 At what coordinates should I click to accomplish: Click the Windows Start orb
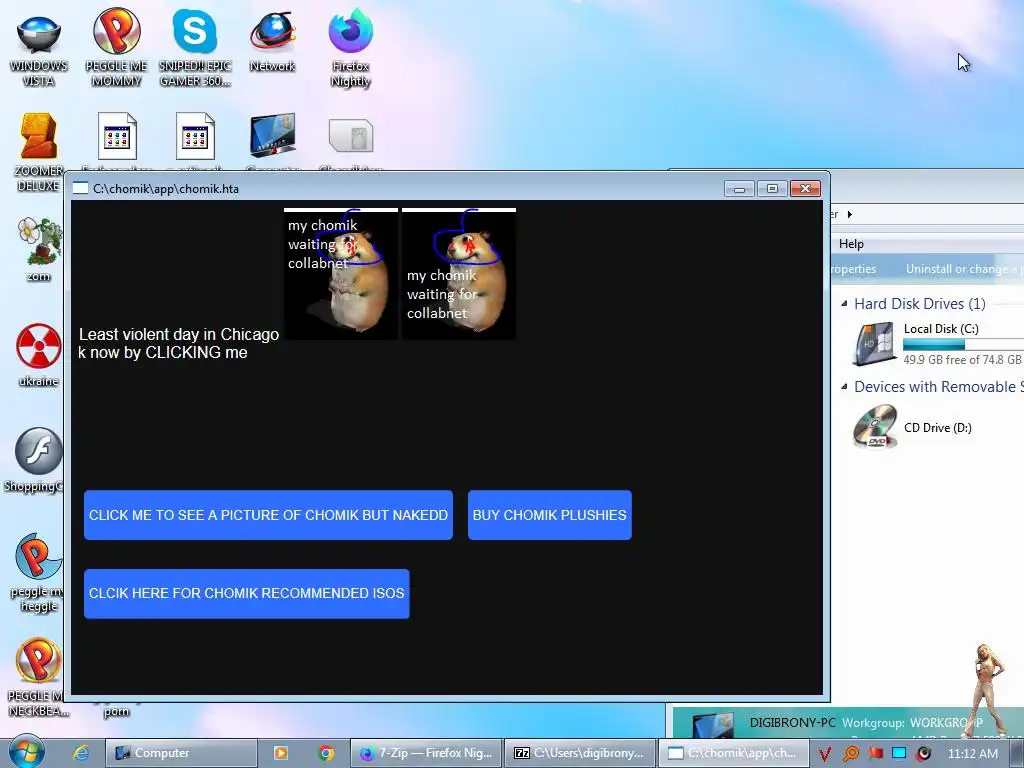[x=26, y=752]
